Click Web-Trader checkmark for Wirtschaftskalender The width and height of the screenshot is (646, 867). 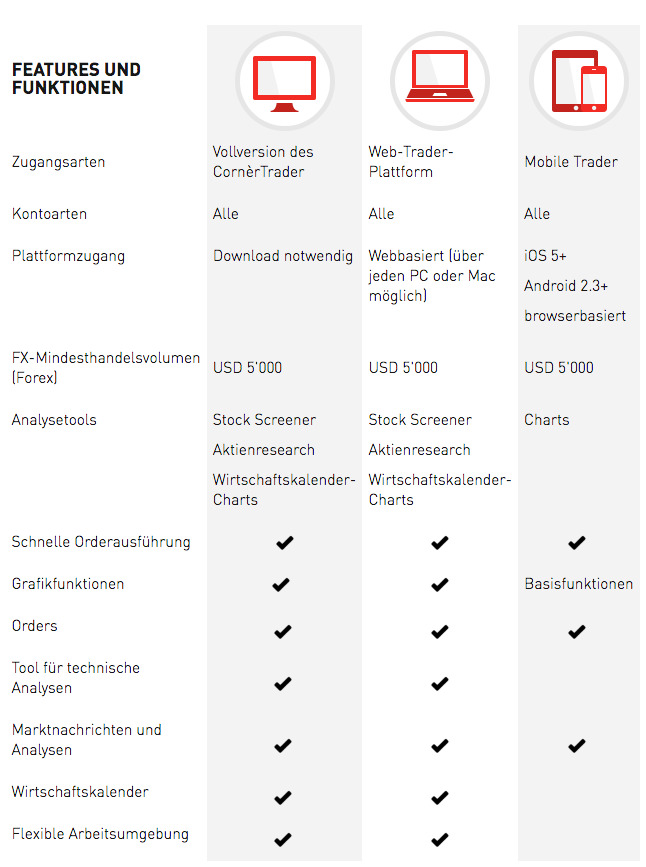(x=439, y=797)
